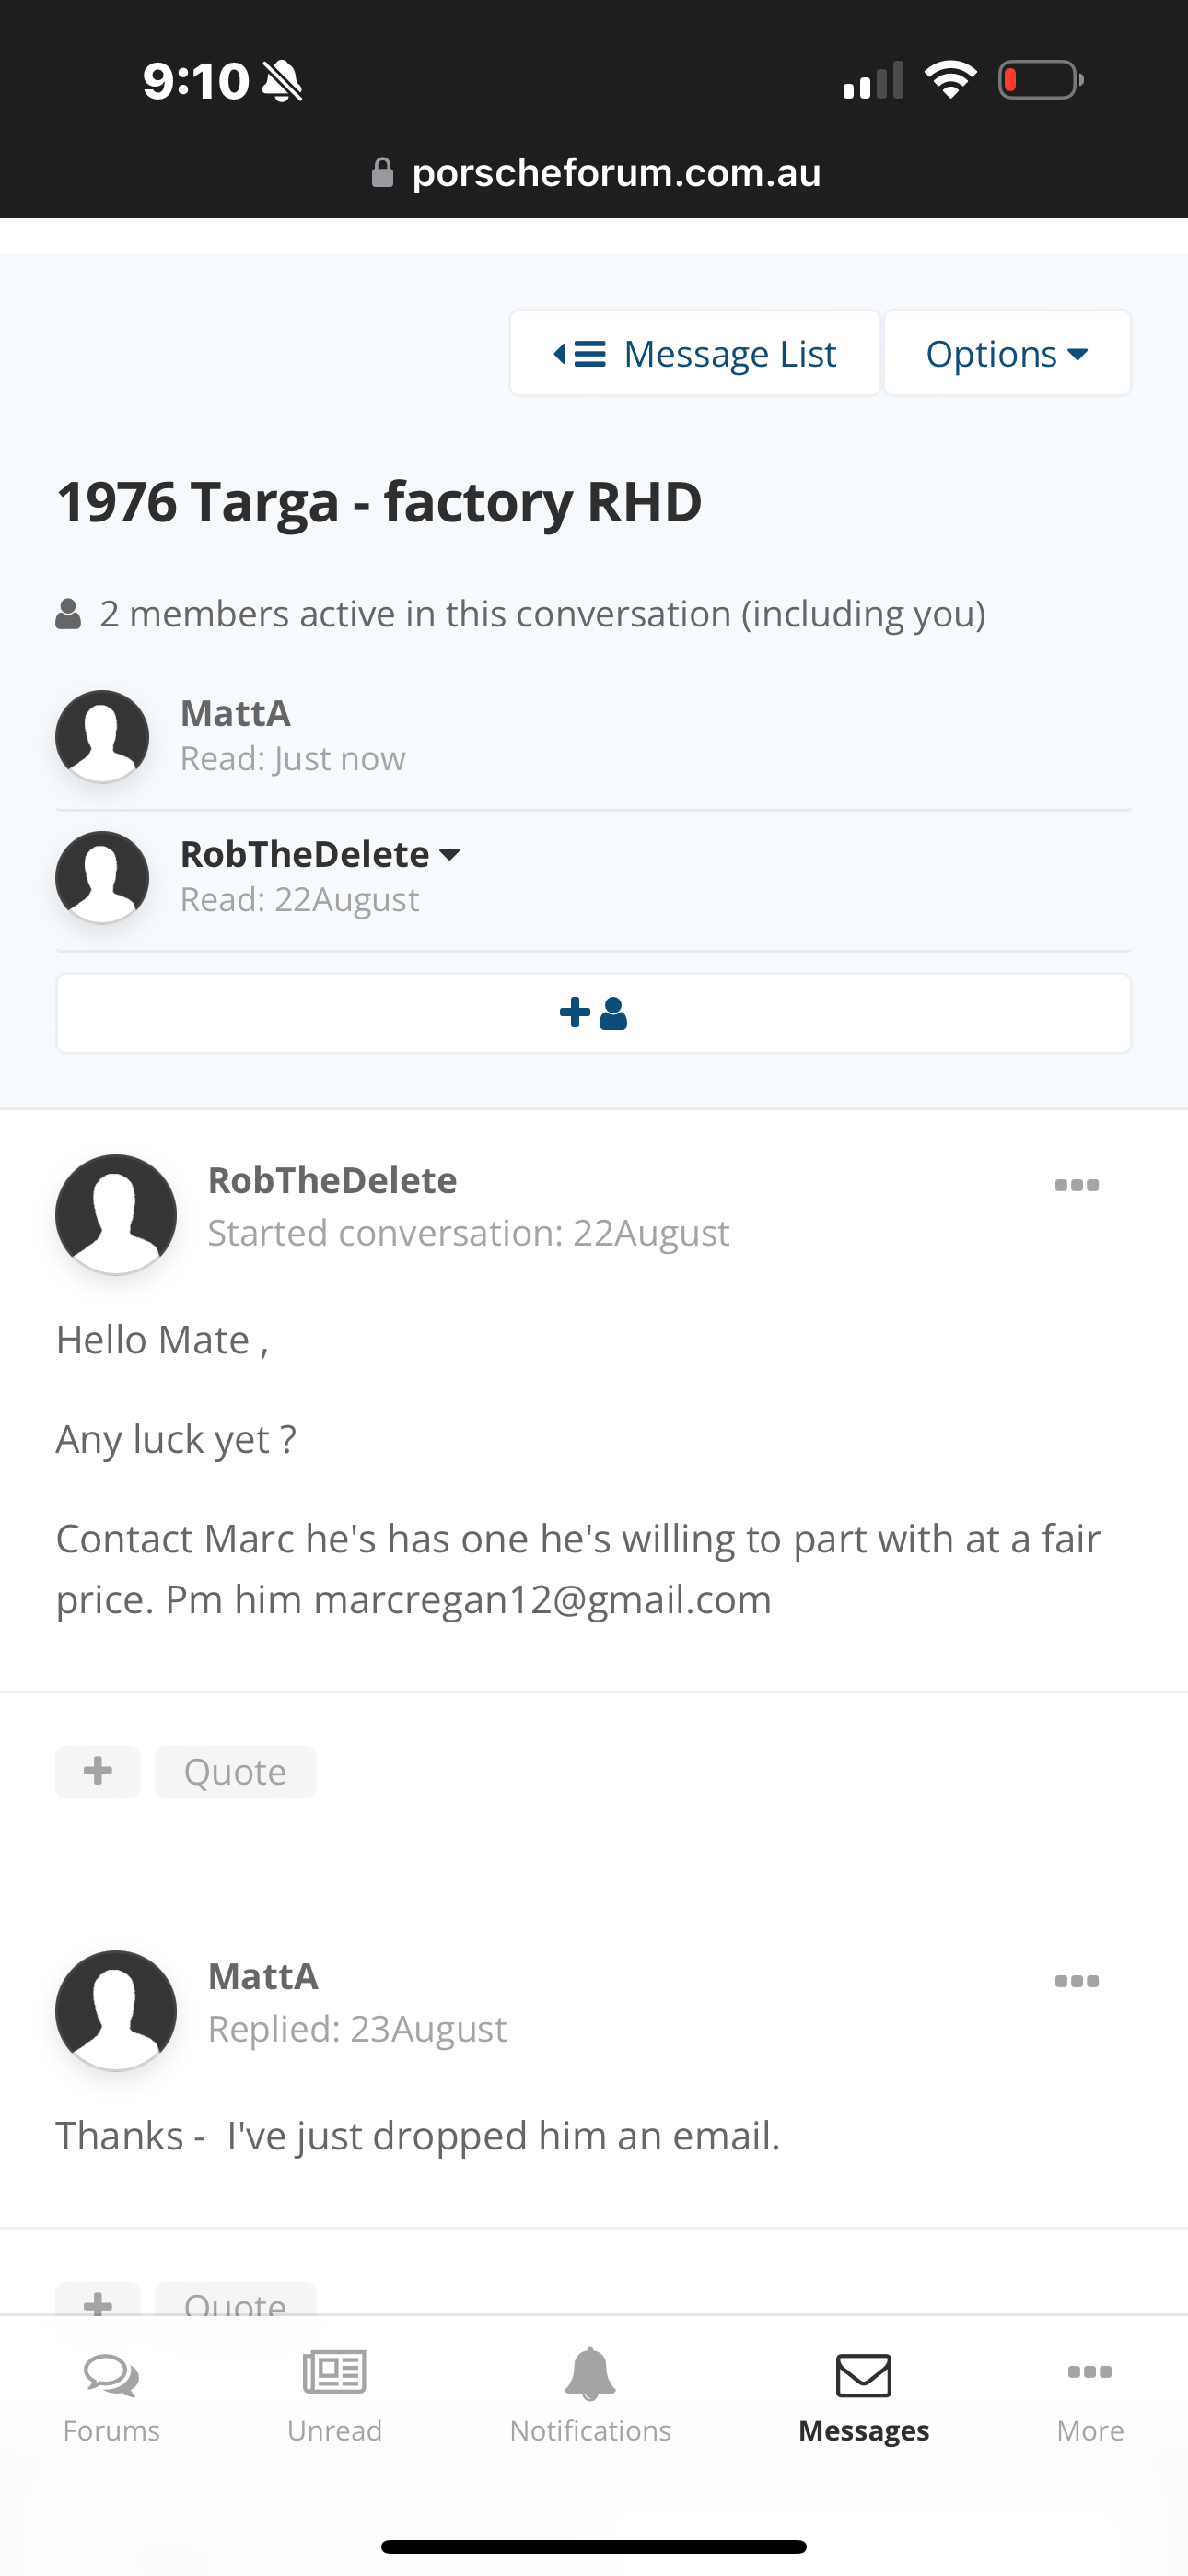Click plus multi-quote button under RobTheDelete's message

98,1772
